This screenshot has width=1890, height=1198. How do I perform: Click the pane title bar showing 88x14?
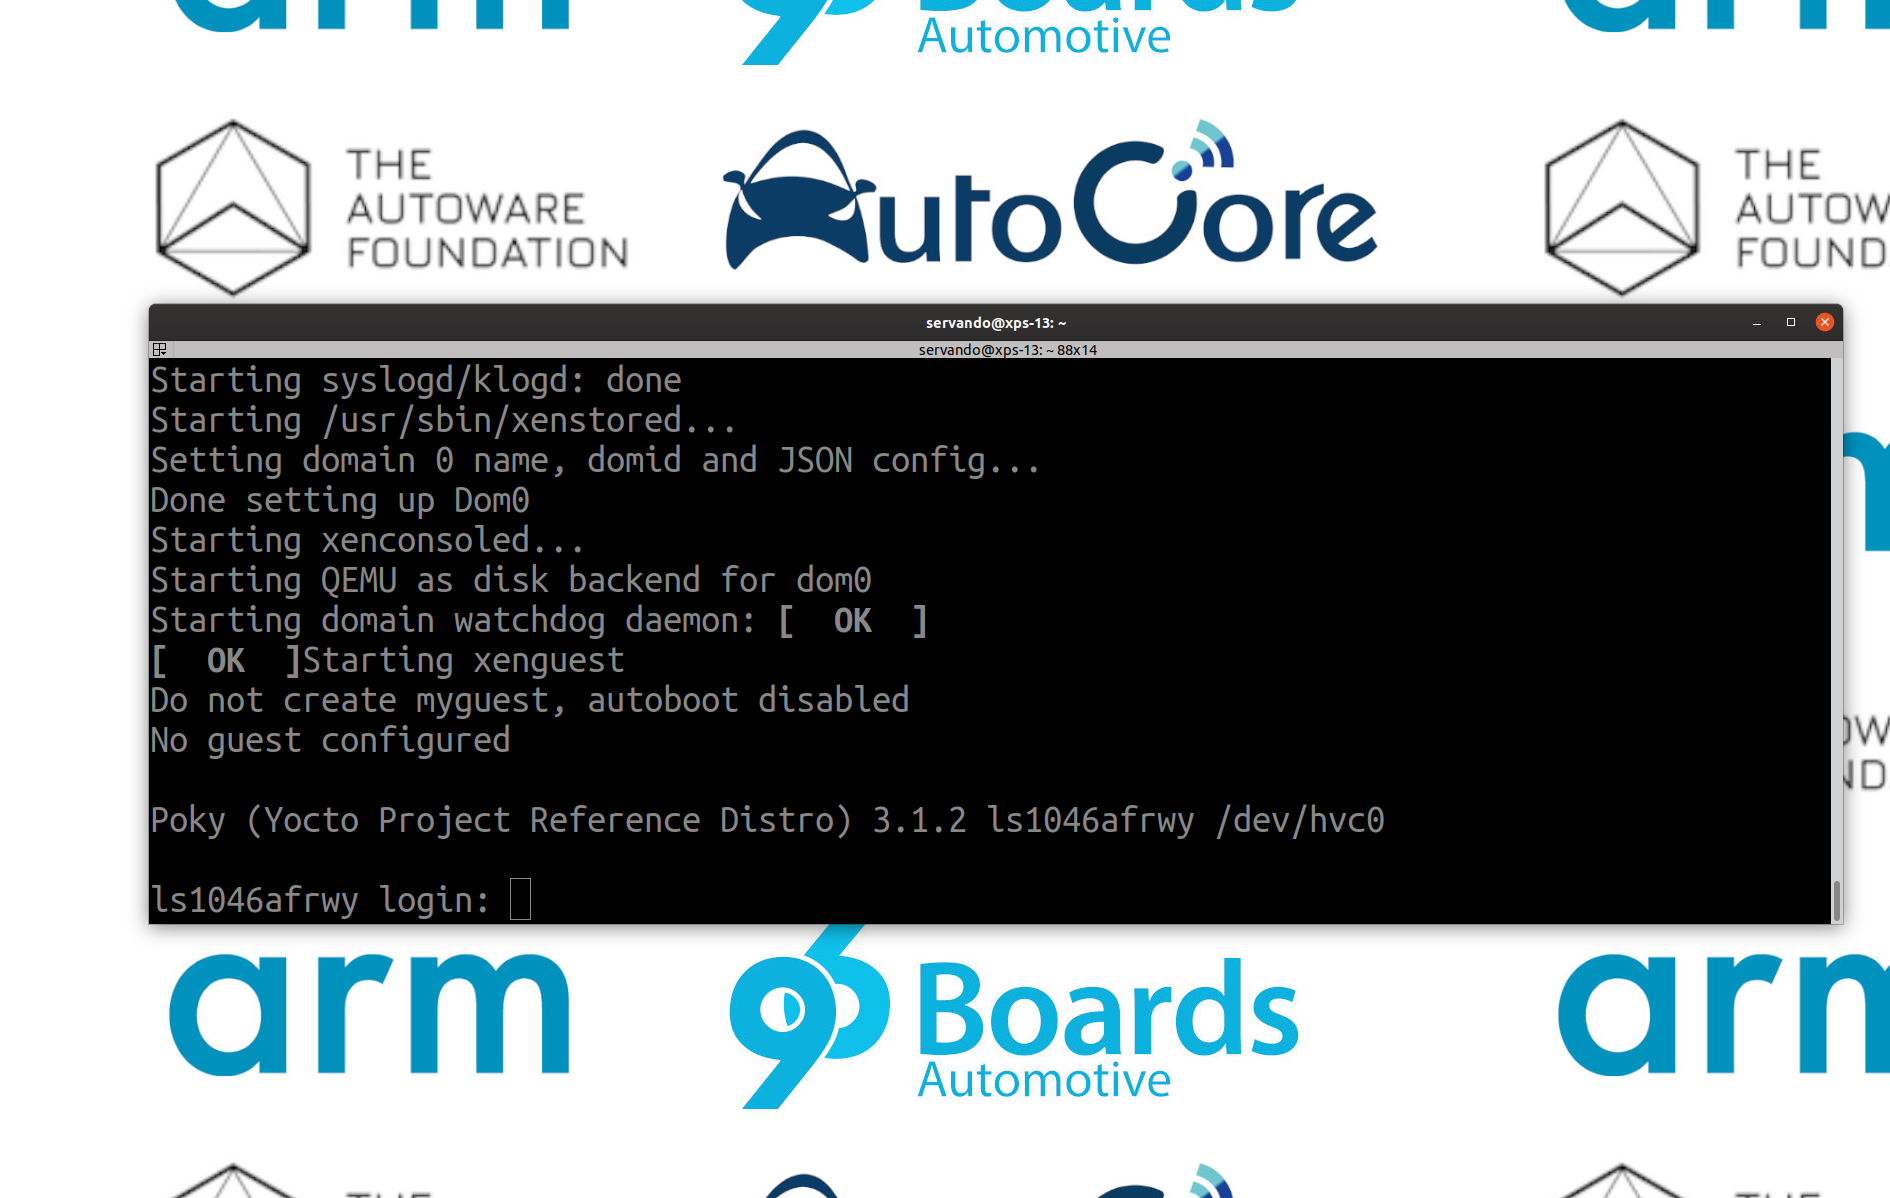1007,350
